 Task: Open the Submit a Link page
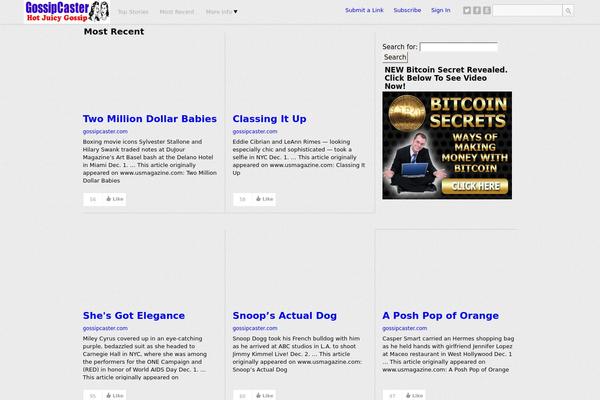(x=364, y=10)
